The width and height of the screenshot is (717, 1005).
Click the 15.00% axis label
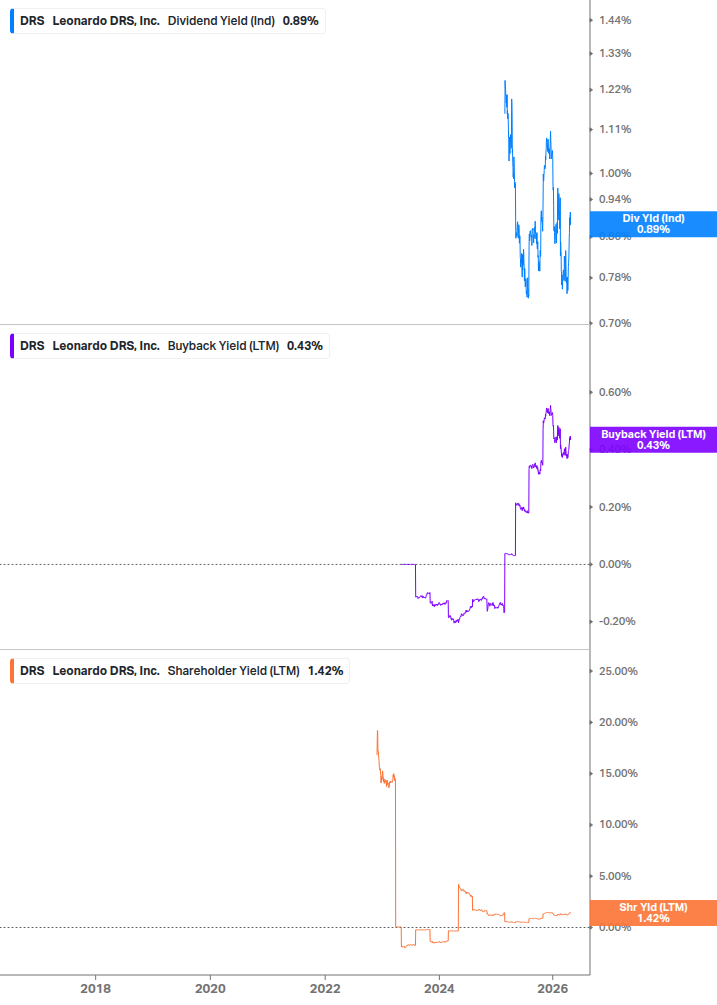coord(618,774)
